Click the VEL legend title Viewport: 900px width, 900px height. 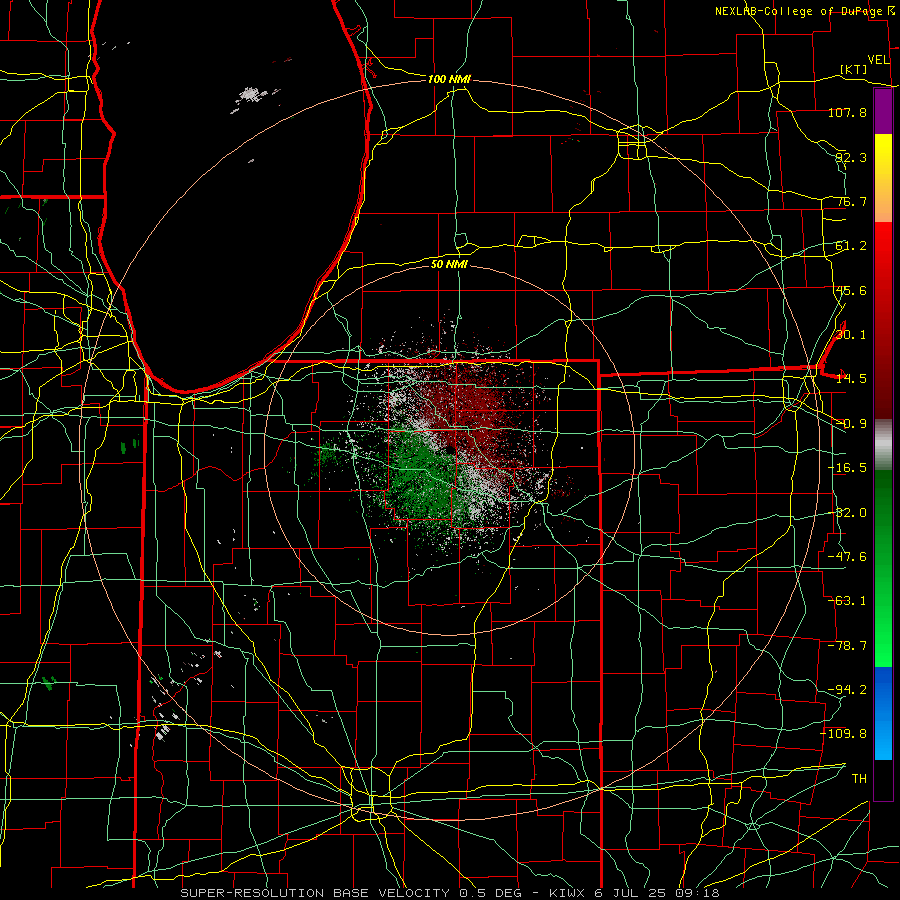[x=879, y=60]
